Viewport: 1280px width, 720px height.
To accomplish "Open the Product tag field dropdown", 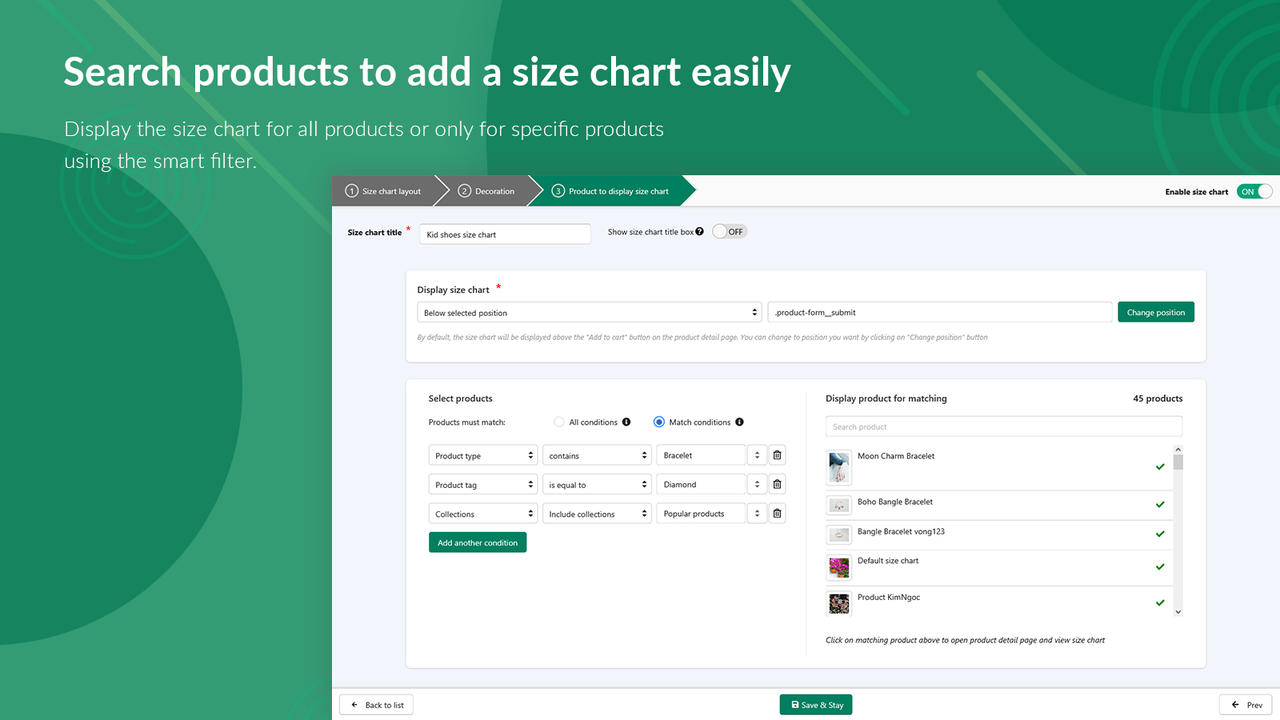I will (483, 484).
